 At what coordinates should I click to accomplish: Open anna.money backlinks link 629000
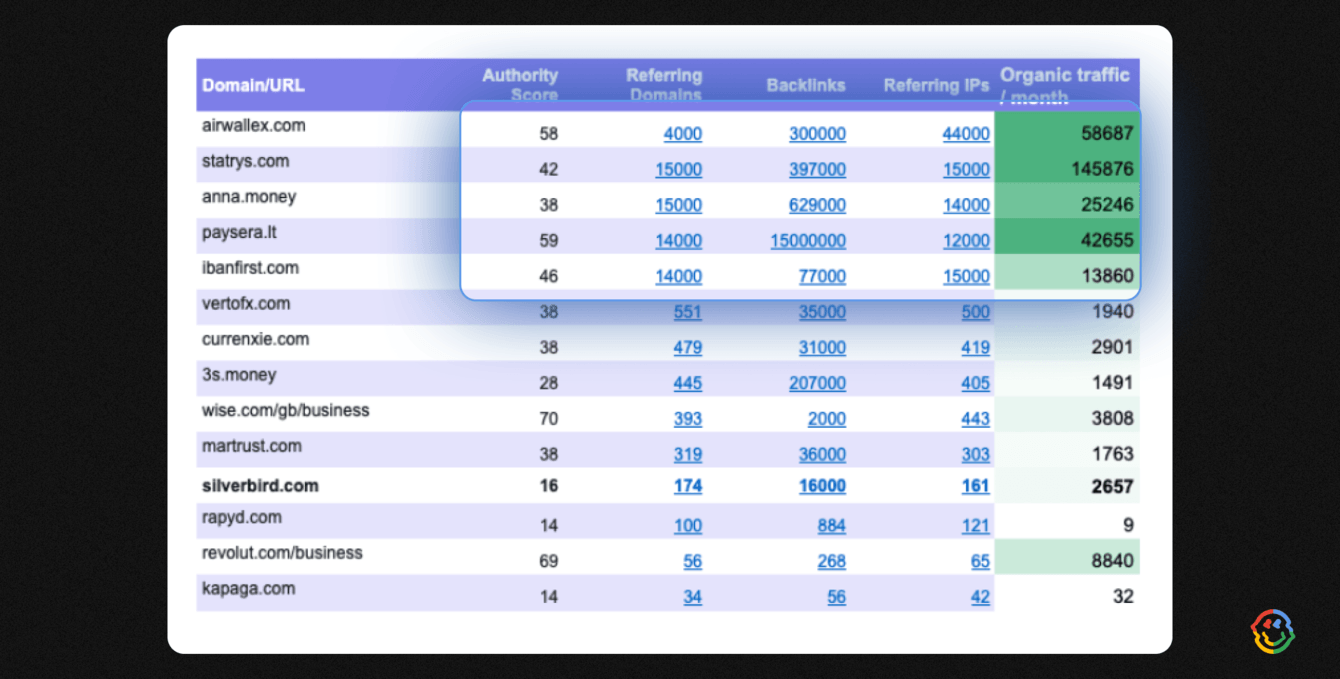click(x=817, y=205)
